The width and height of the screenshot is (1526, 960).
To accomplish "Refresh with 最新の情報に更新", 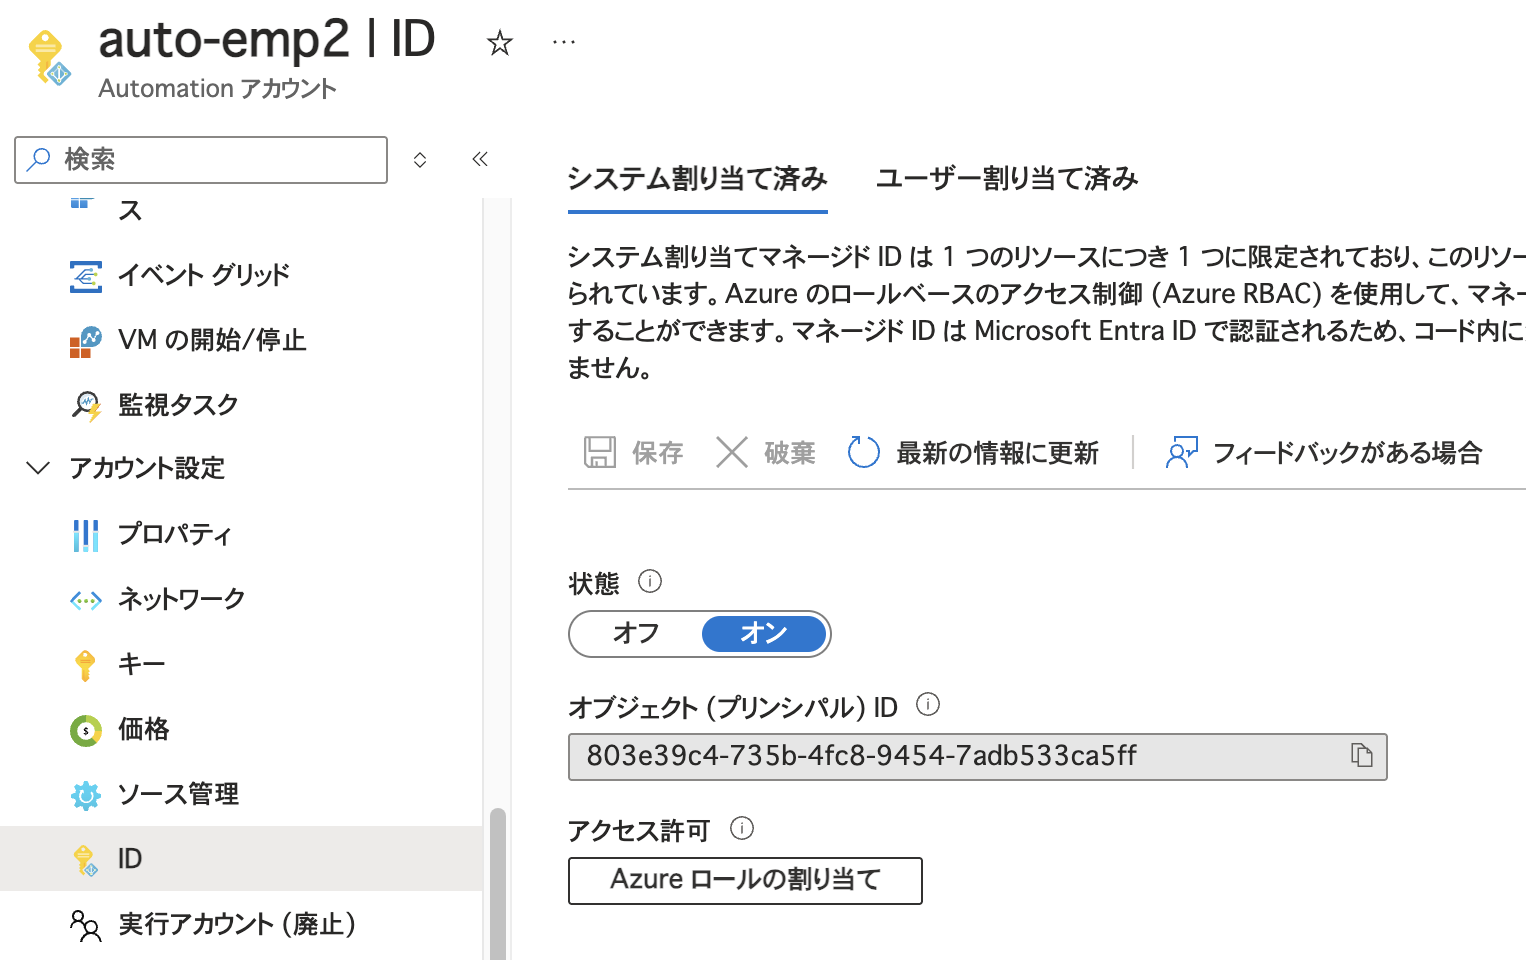I will (997, 452).
